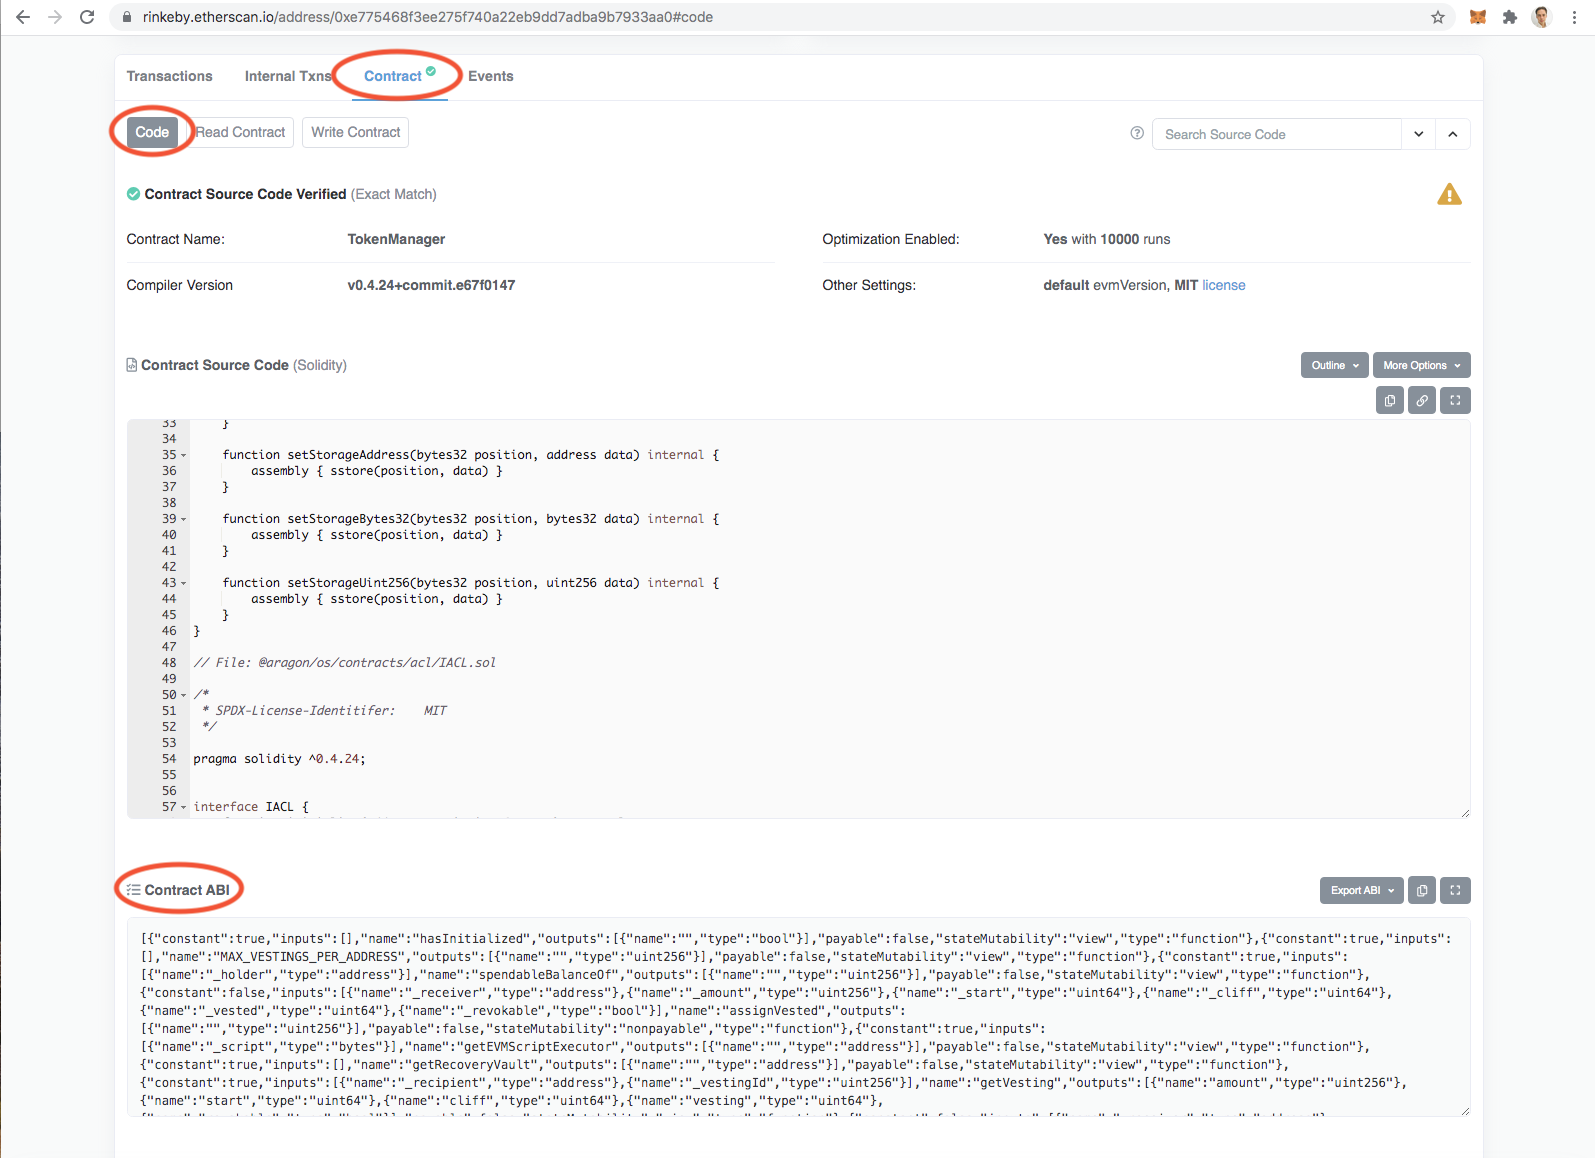Click the 'Contract ABI' heading

point(187,890)
